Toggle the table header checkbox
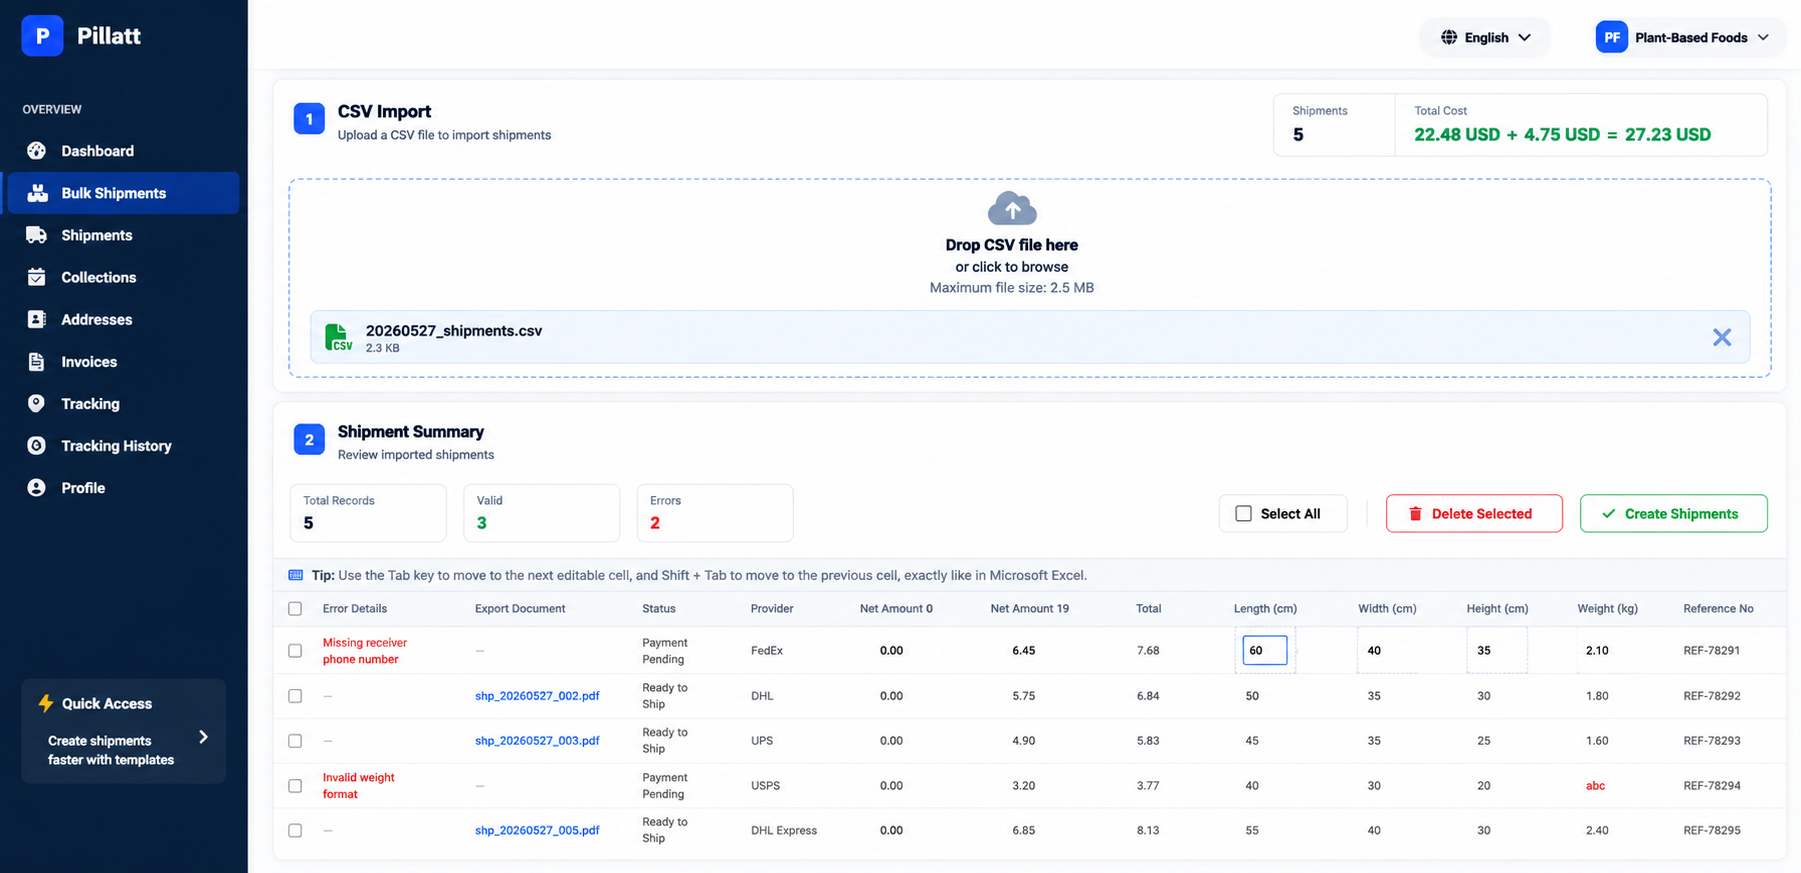1801x873 pixels. pos(295,609)
